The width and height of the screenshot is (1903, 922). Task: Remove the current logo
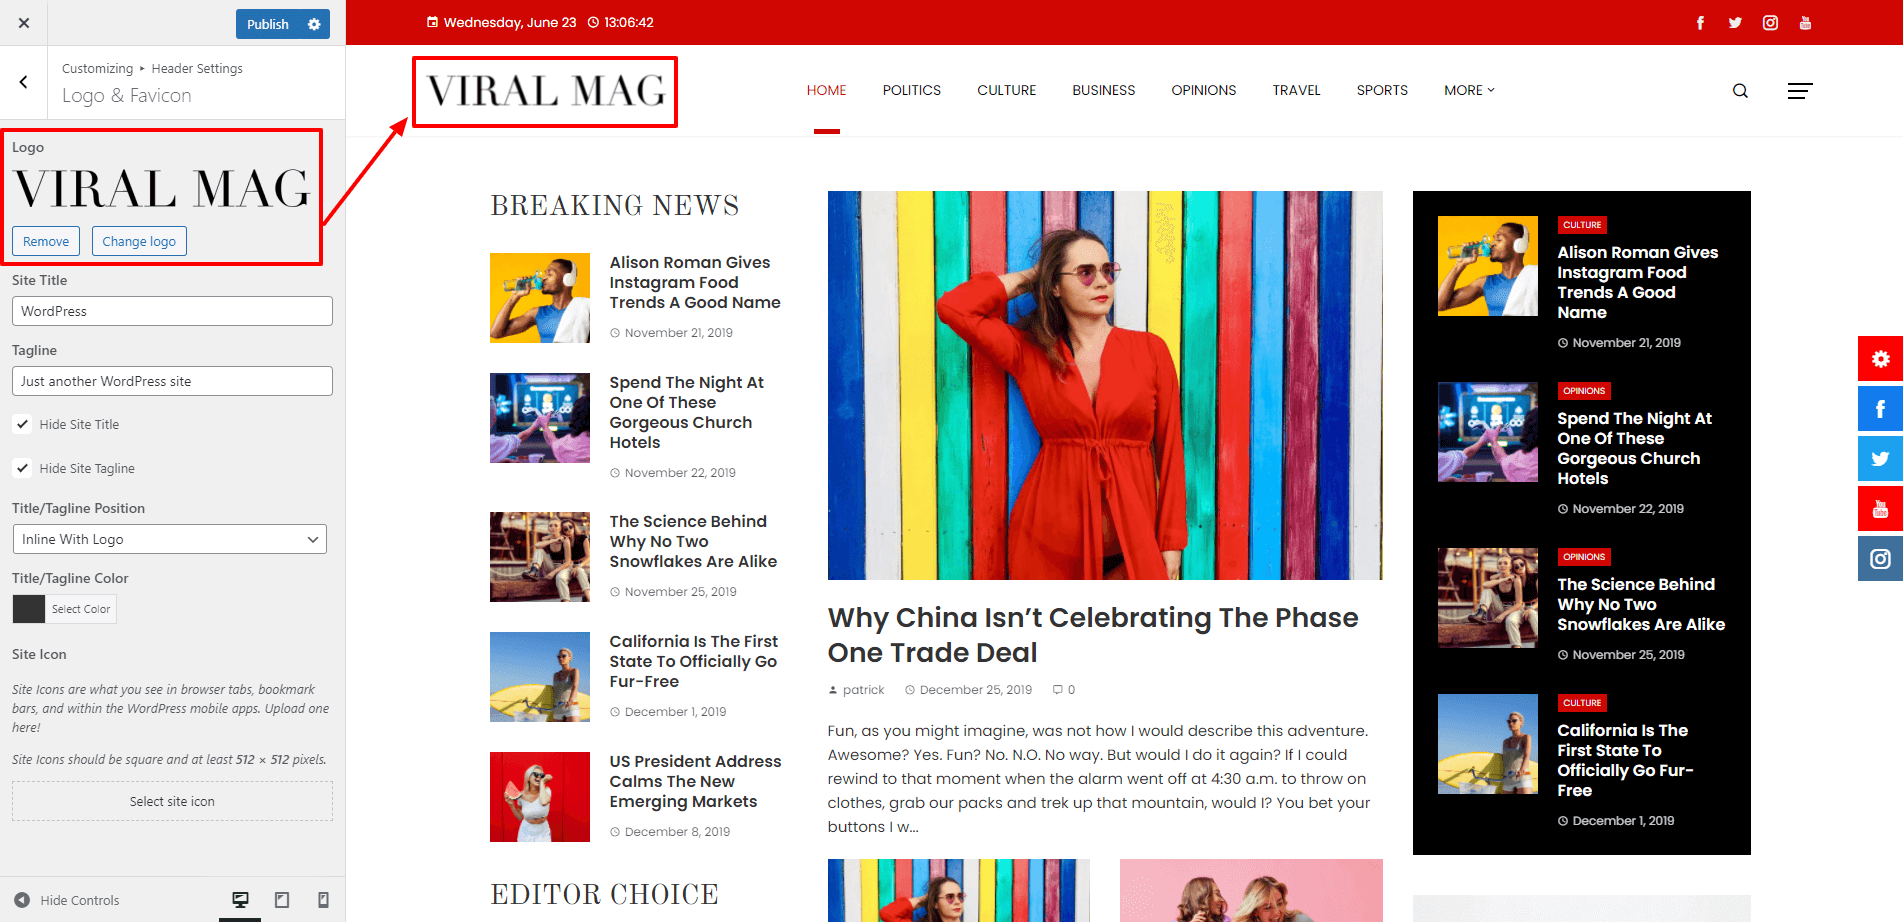pyautogui.click(x=46, y=241)
